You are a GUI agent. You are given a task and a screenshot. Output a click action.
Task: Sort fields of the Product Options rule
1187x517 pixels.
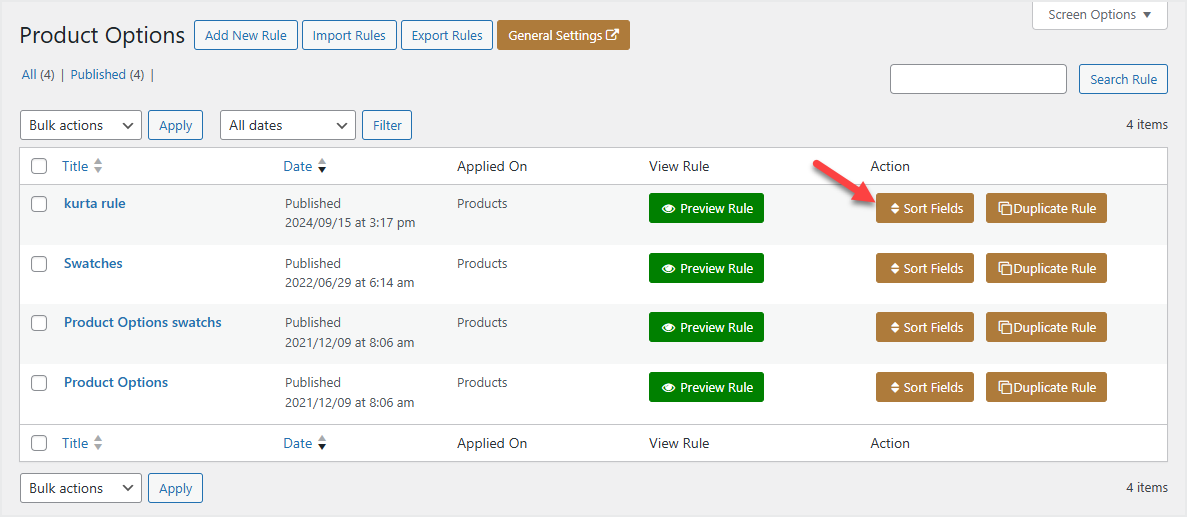click(x=924, y=388)
